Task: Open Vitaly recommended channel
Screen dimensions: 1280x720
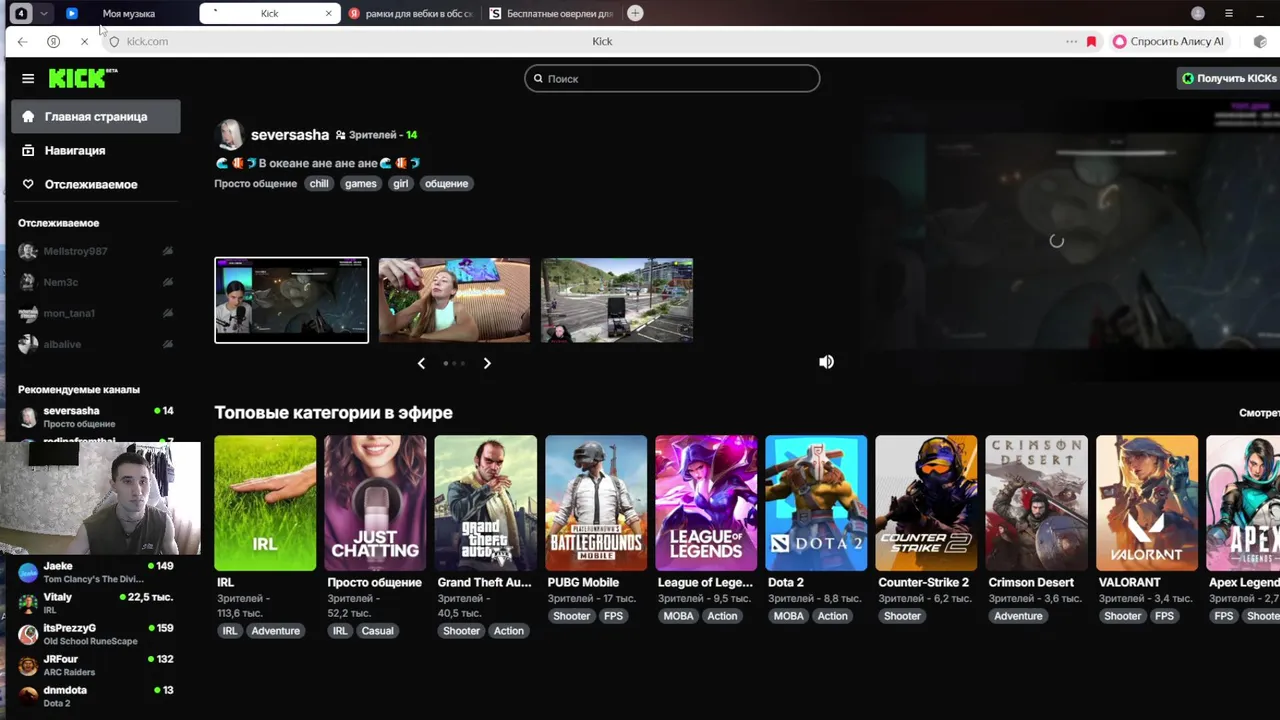Action: point(96,603)
